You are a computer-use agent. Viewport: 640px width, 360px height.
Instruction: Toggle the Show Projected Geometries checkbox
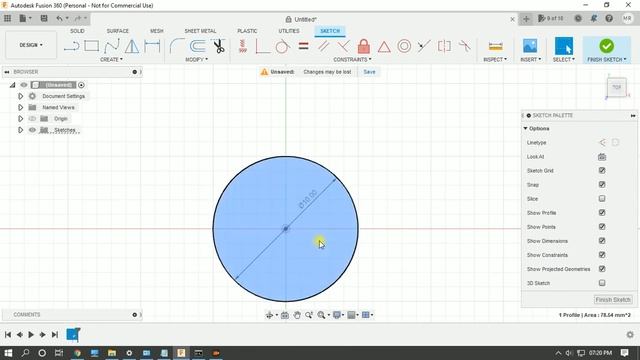click(602, 269)
